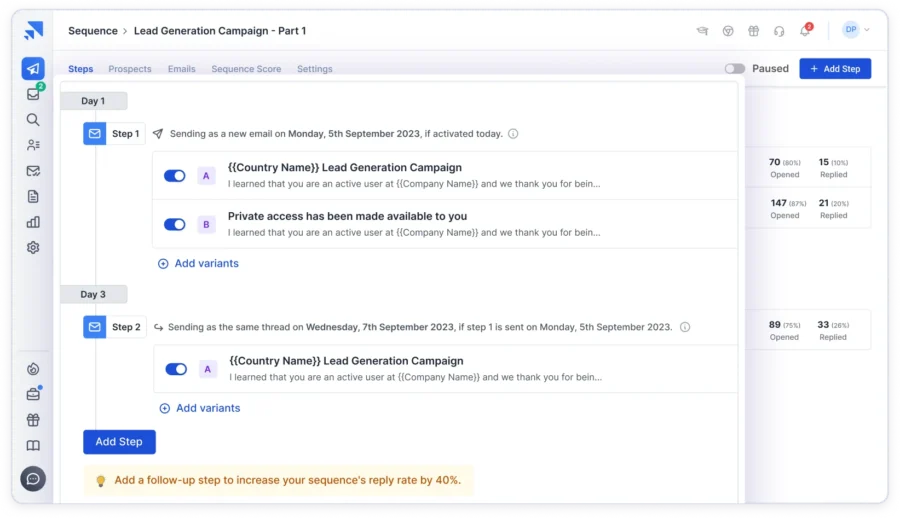Switch to the Prospects tab
Viewport: 900px width, 518px height.
pyautogui.click(x=130, y=69)
